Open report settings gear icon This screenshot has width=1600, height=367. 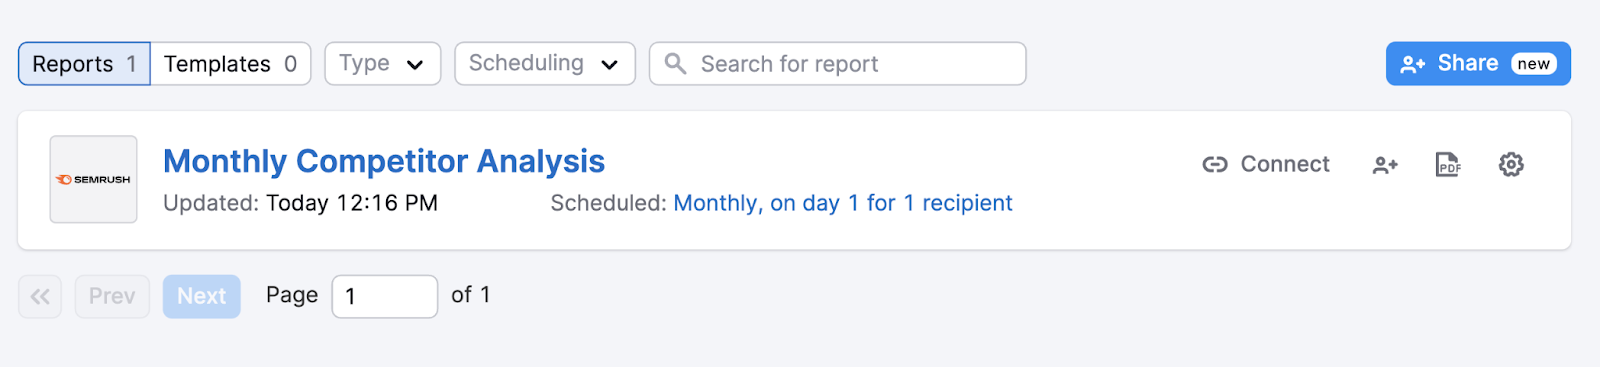click(1511, 164)
